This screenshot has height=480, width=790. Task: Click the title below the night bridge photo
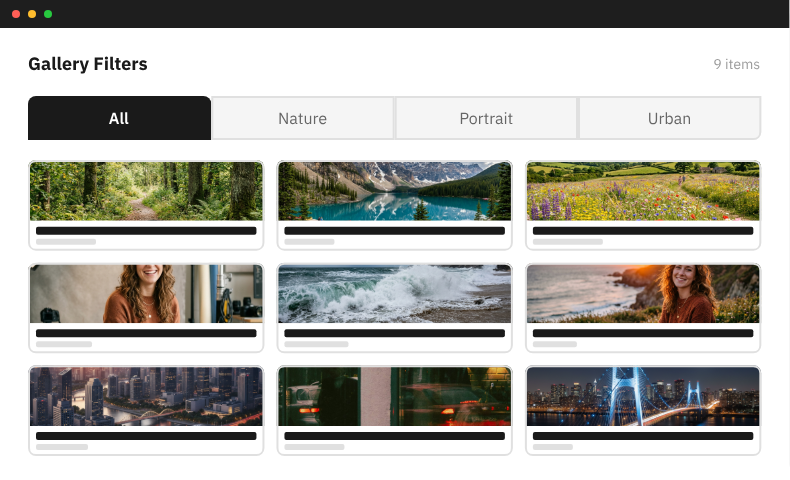tap(643, 436)
